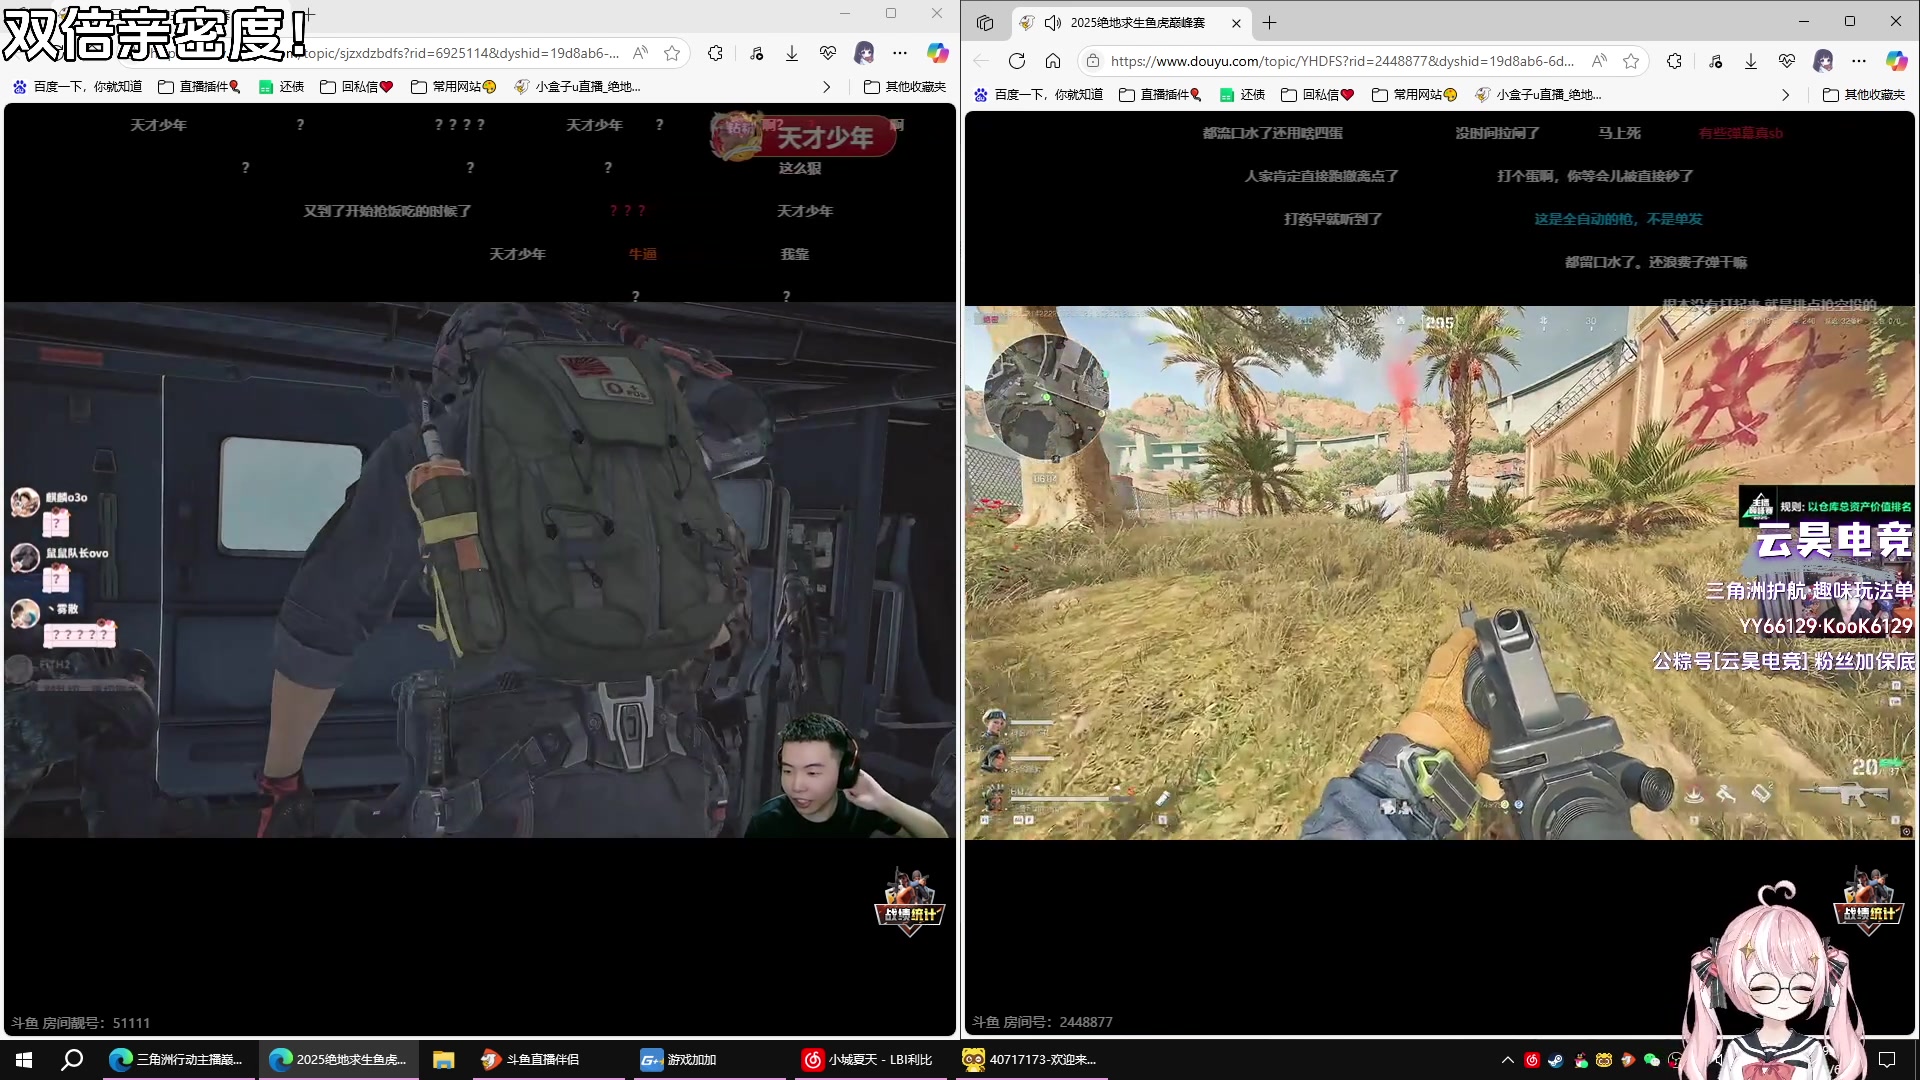Refresh the douyu page in right browser
The image size is (1920, 1080).
[1017, 61]
